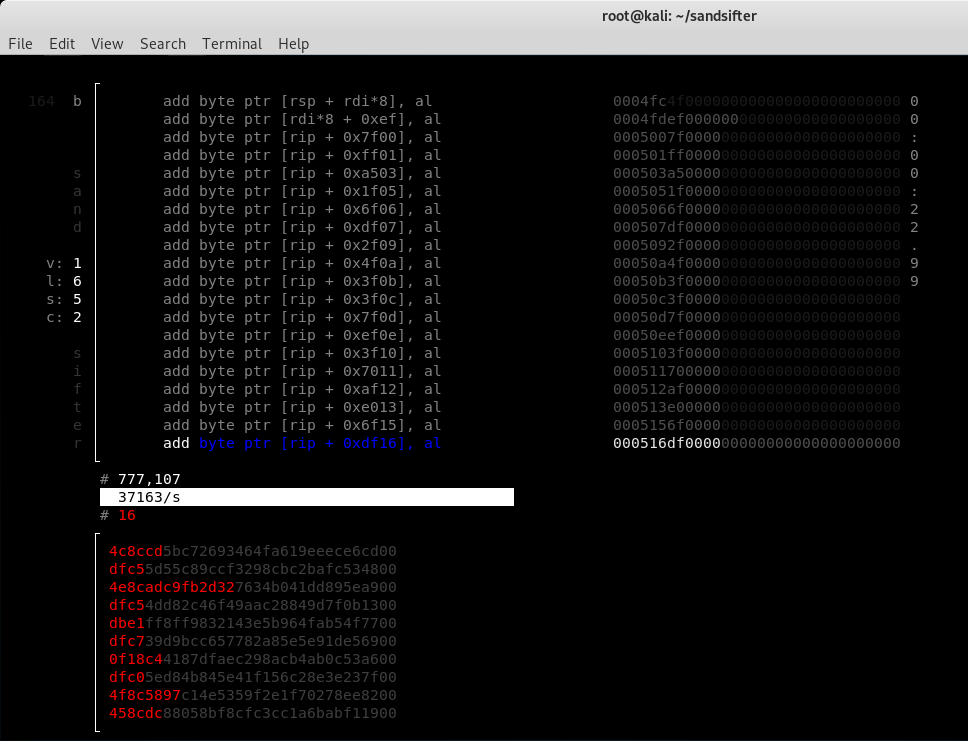The image size is (968, 741).
Task: Click the root@kali: ~/sandsifter title bar
Action: coord(680,15)
